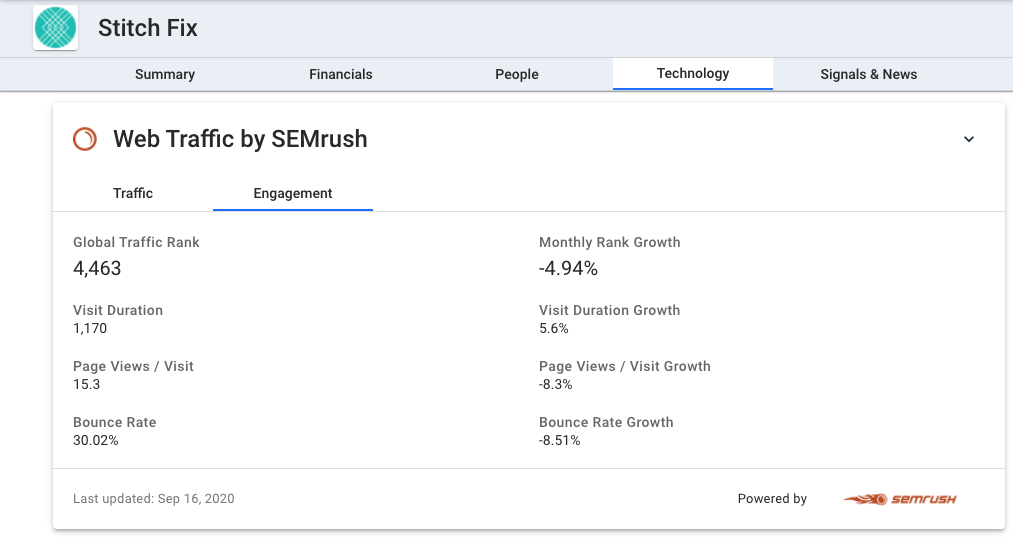Click the Monthly Rank Growth label
The width and height of the screenshot is (1013, 544).
610,242
